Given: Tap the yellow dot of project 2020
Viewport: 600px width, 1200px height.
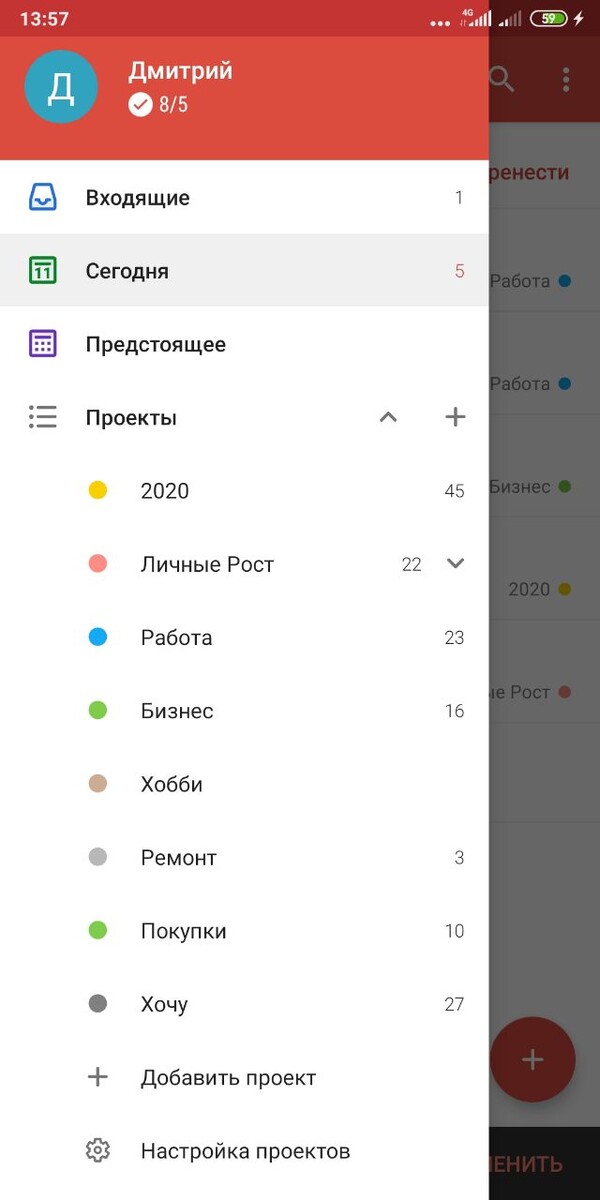Looking at the screenshot, I should pos(97,490).
